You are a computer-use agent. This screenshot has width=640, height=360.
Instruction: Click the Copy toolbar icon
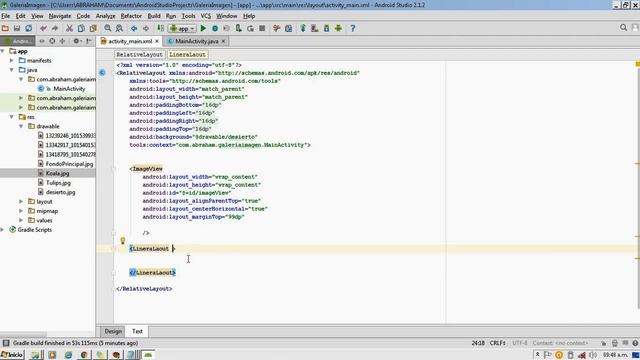point(81,28)
